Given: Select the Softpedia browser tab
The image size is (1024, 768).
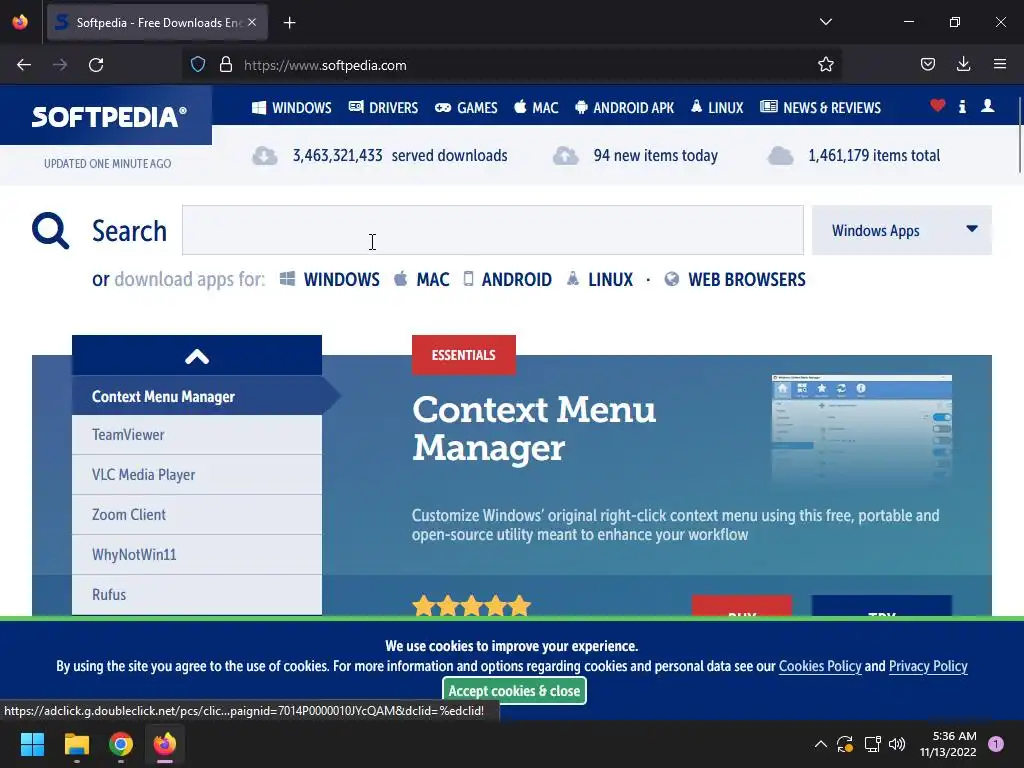Looking at the screenshot, I should coord(157,22).
